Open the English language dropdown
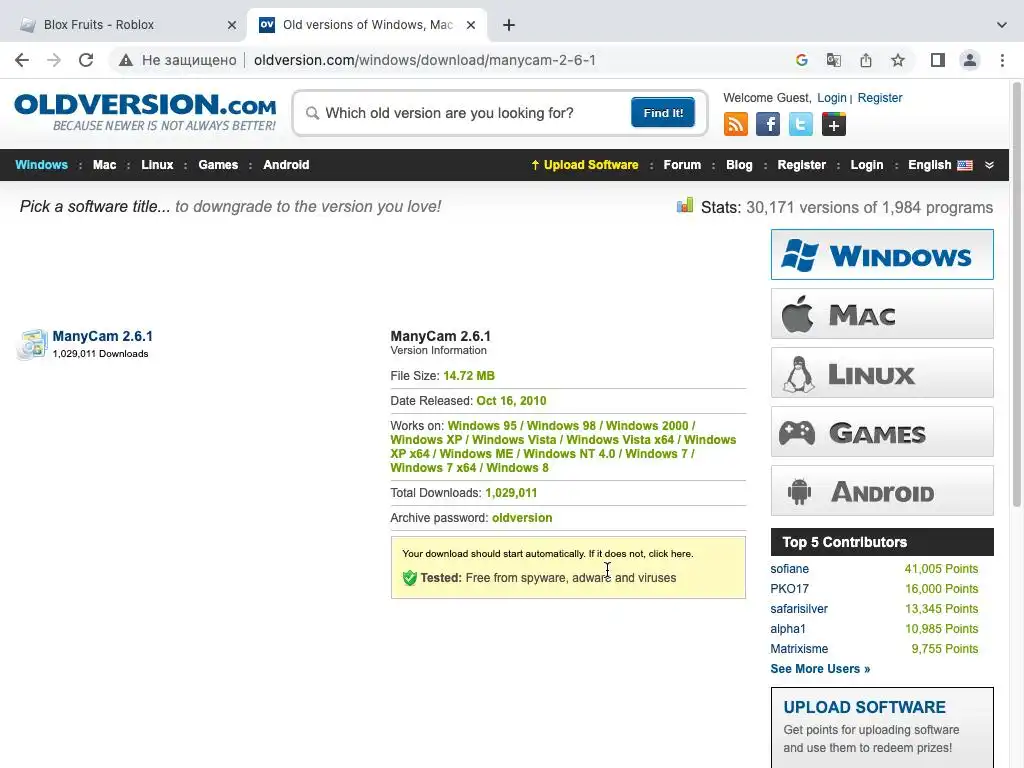The height and width of the screenshot is (768, 1024). pyautogui.click(x=940, y=165)
